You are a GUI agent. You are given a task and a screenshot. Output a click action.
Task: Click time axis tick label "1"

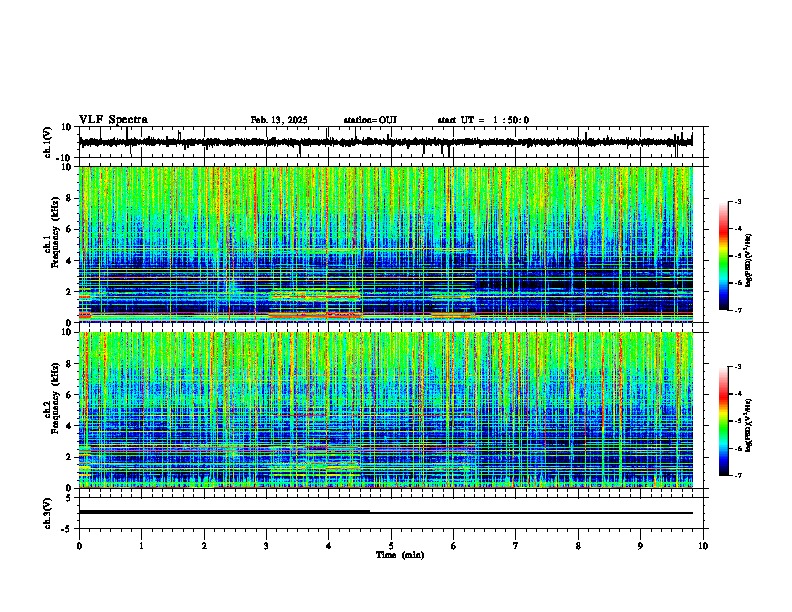point(141,546)
